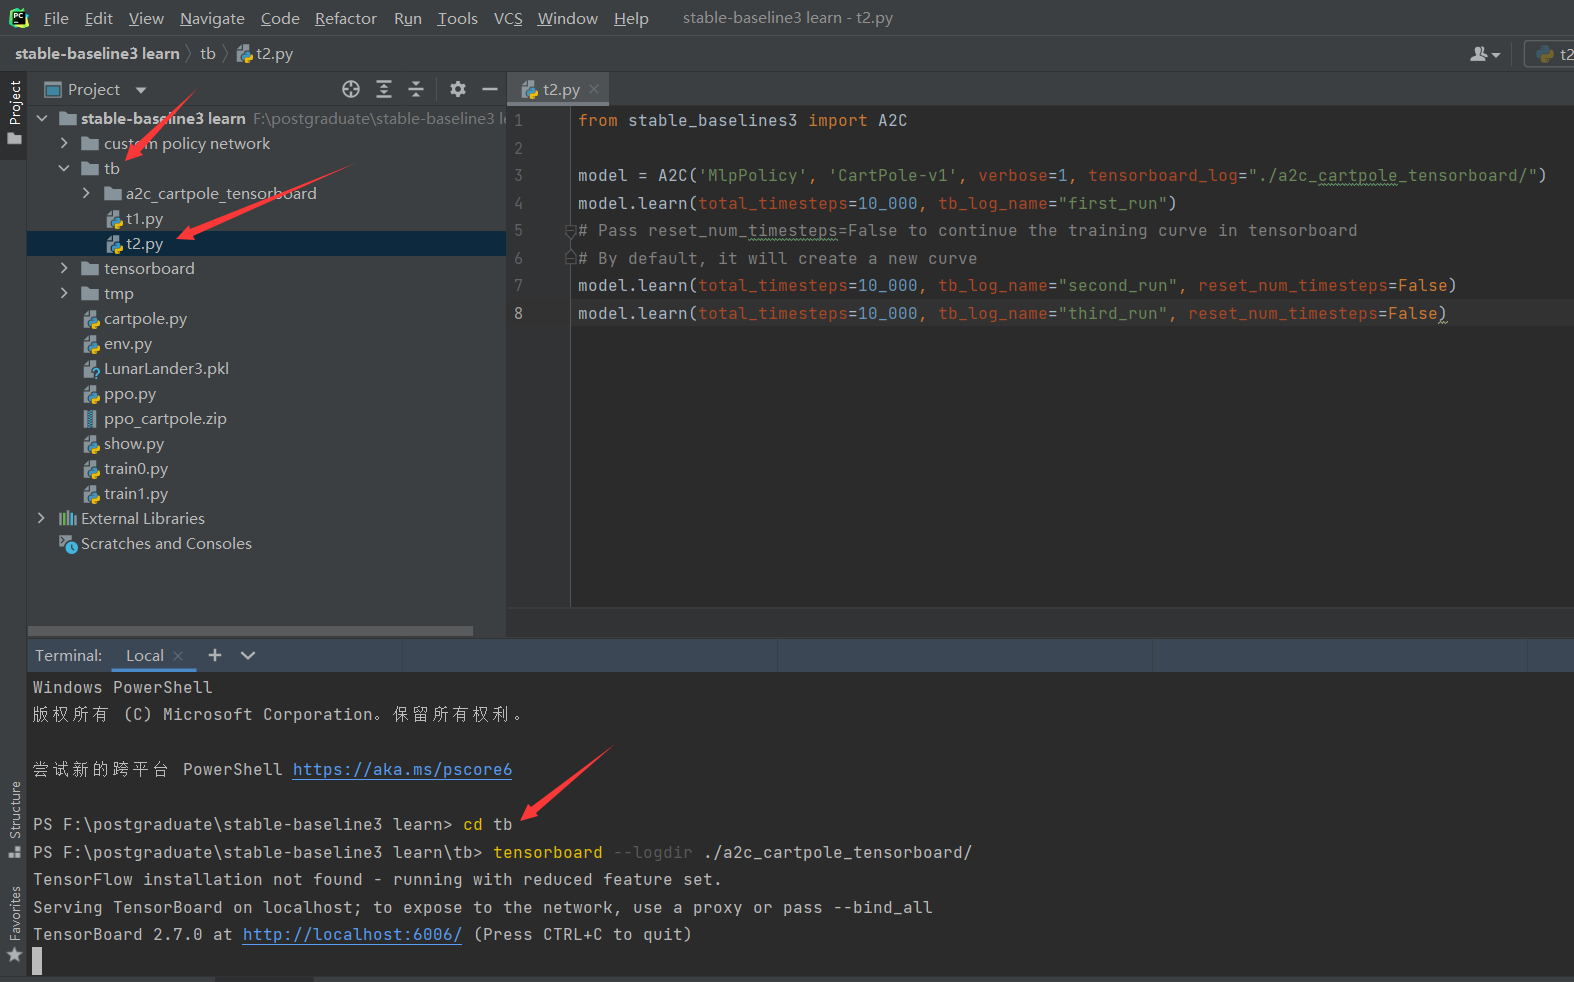The width and height of the screenshot is (1574, 982).
Task: Click the PyCharm logo icon
Action: (x=19, y=18)
